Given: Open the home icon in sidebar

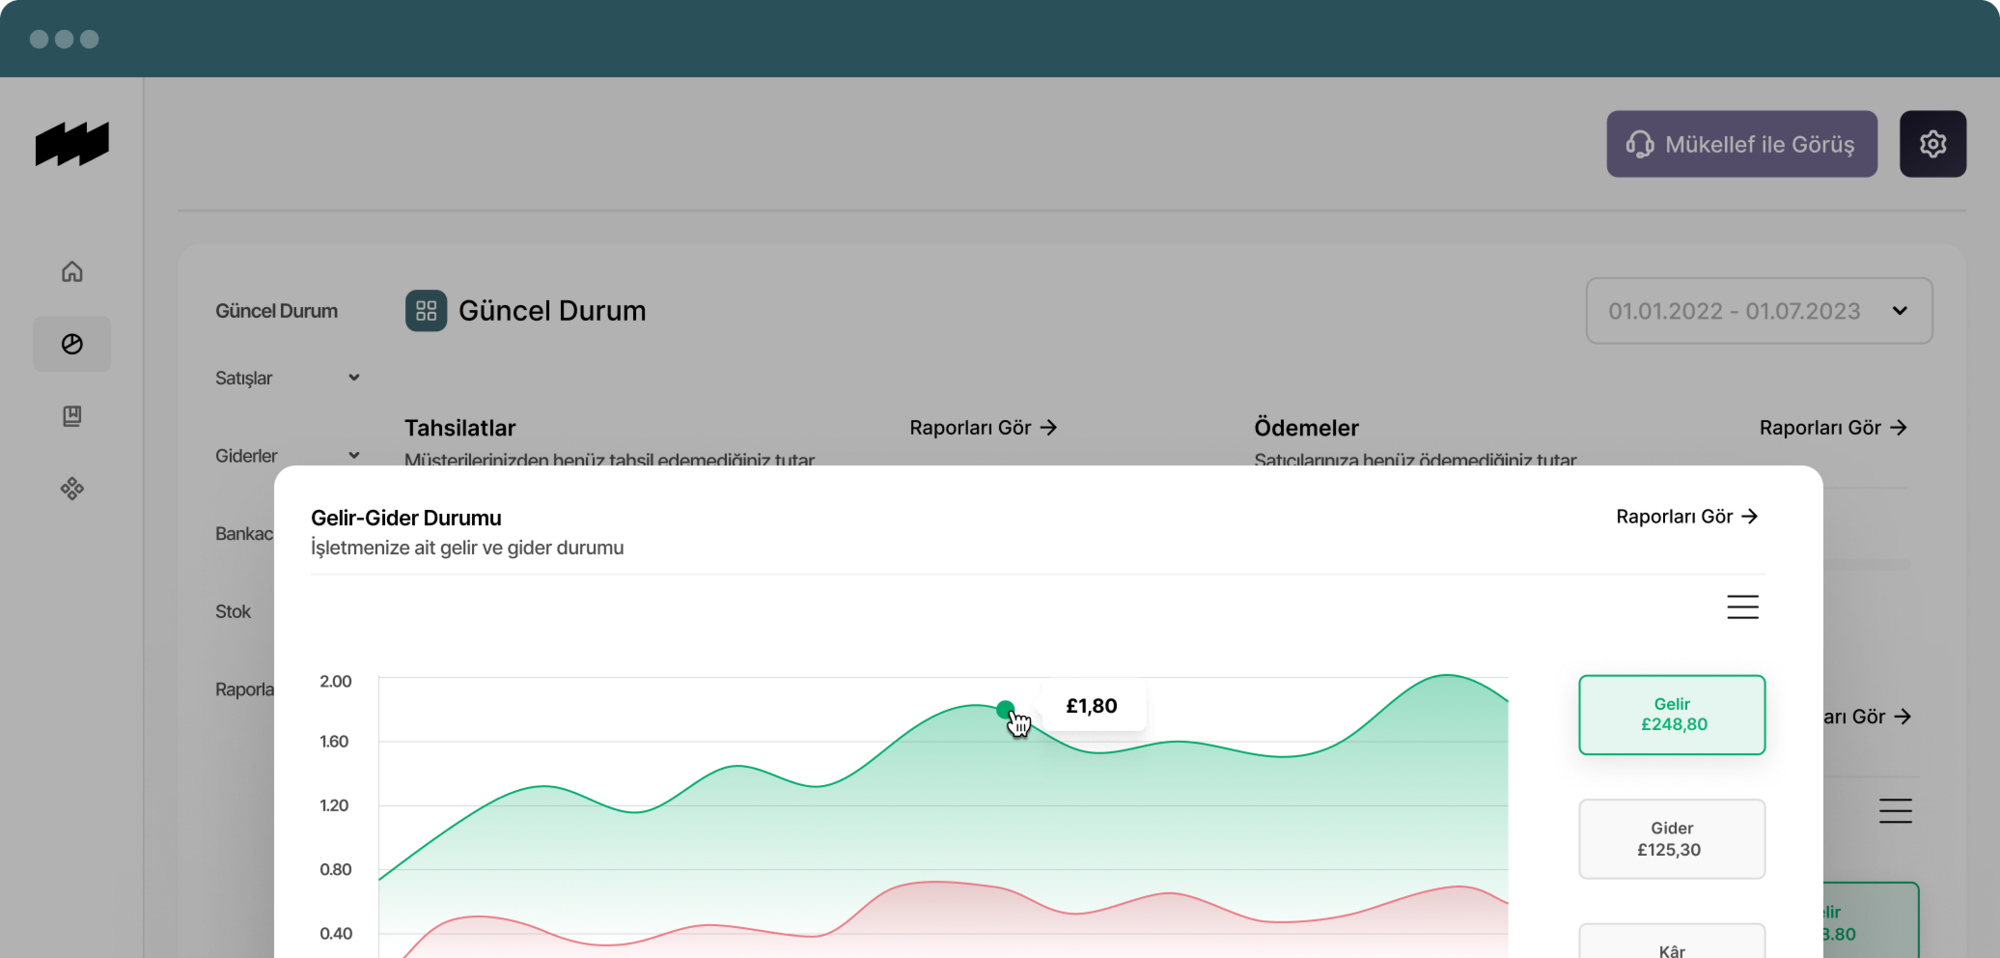Looking at the screenshot, I should (x=72, y=272).
